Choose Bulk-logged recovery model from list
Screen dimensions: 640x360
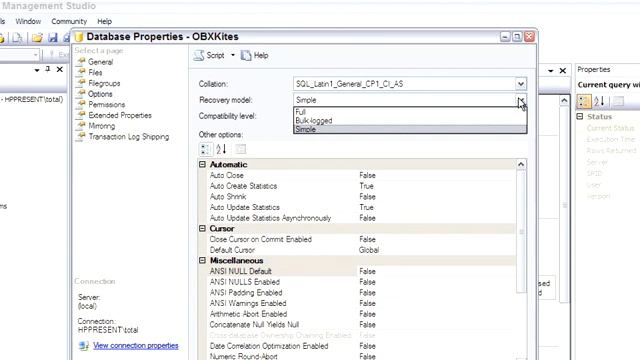pos(410,120)
